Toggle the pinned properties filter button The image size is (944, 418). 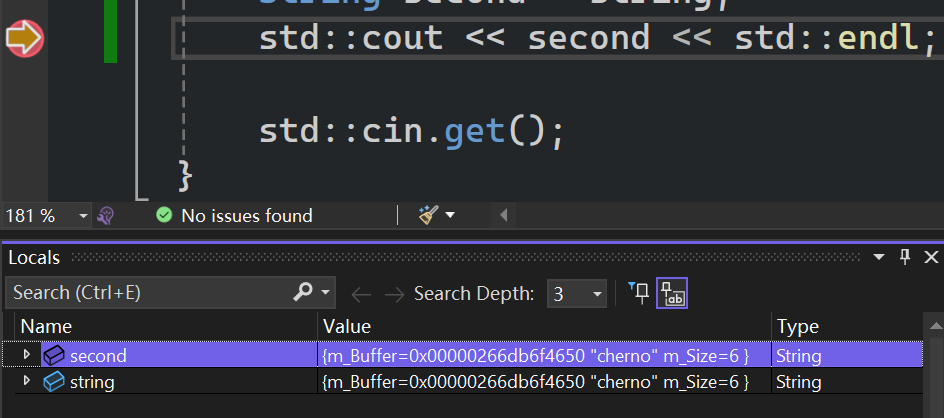(x=638, y=293)
